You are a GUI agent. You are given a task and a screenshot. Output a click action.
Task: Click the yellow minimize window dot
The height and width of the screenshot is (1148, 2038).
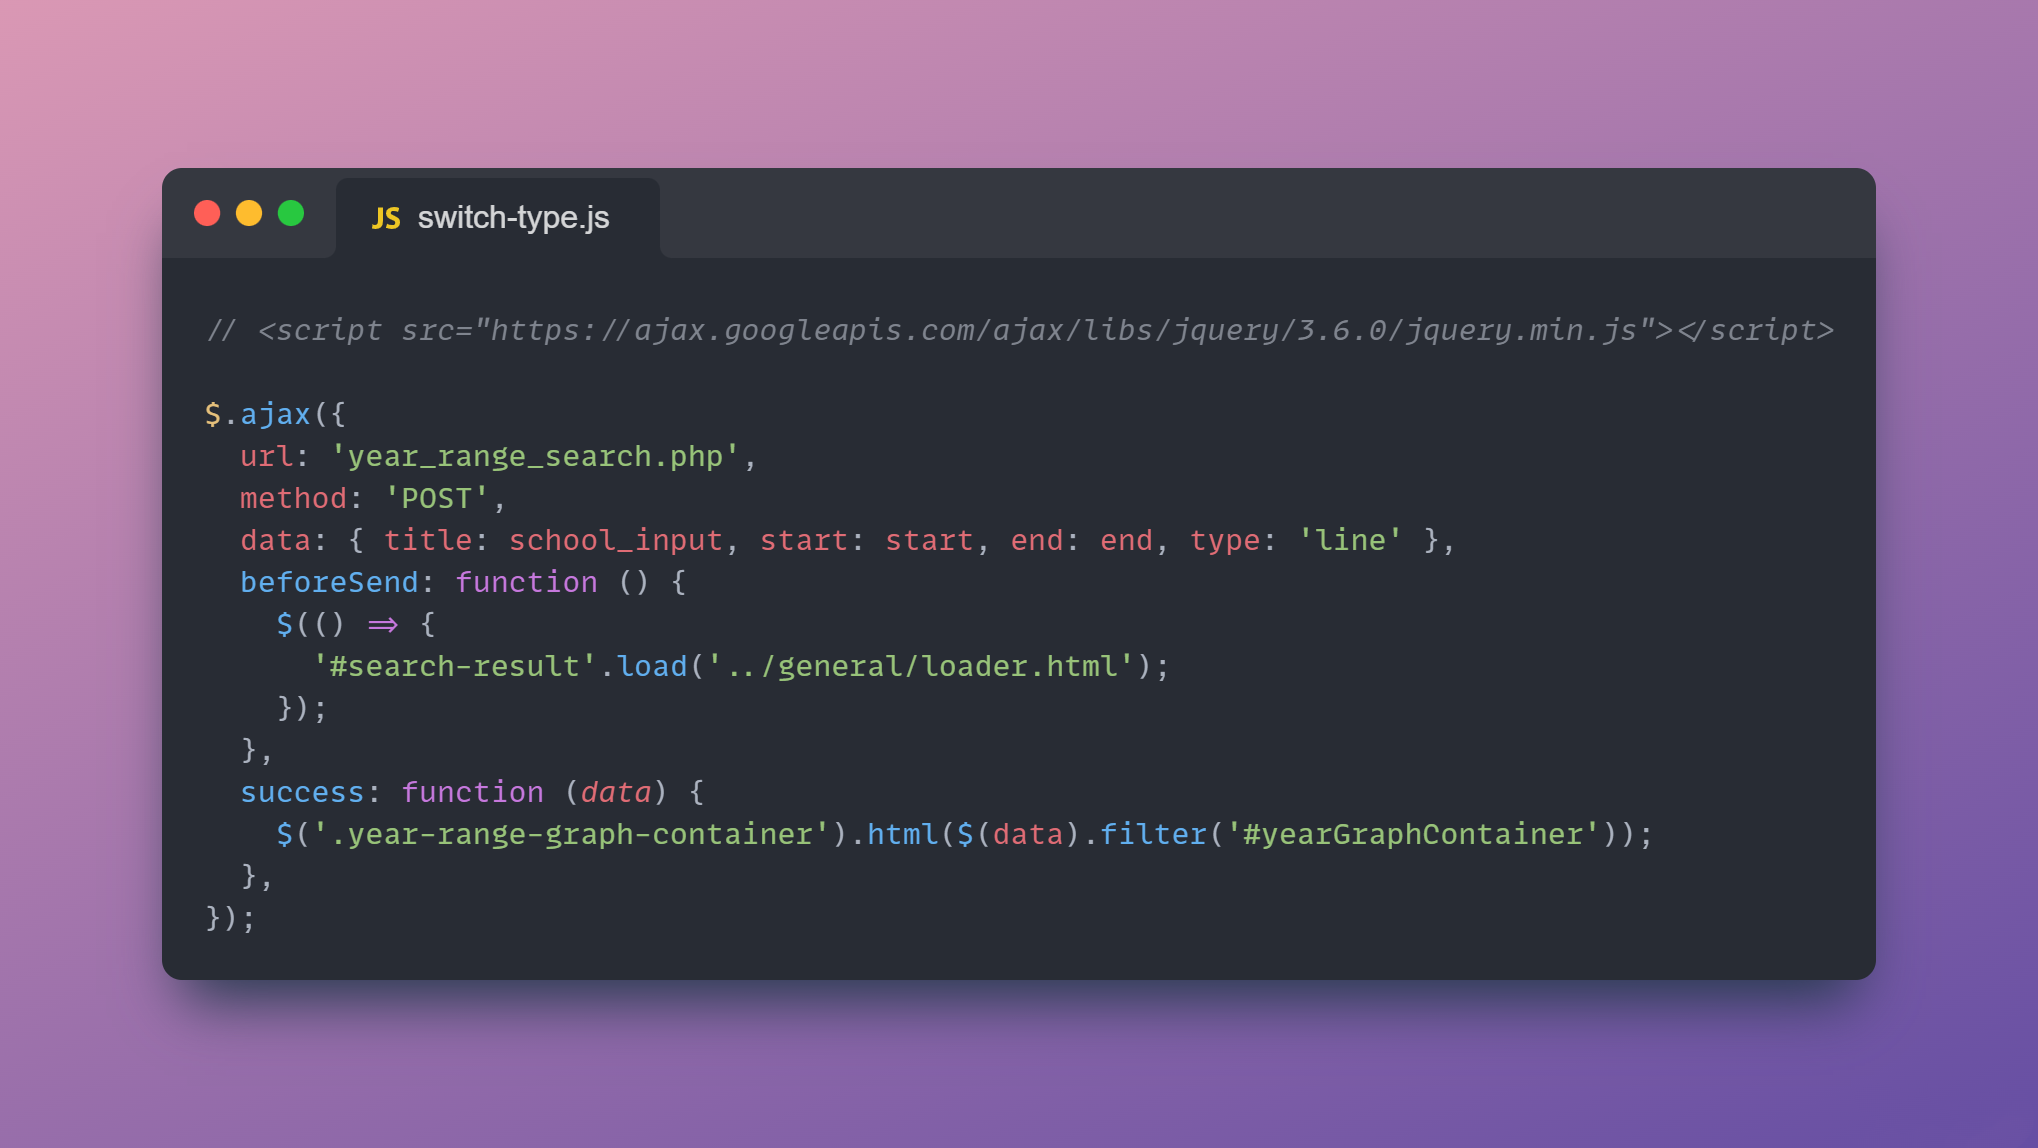[249, 214]
